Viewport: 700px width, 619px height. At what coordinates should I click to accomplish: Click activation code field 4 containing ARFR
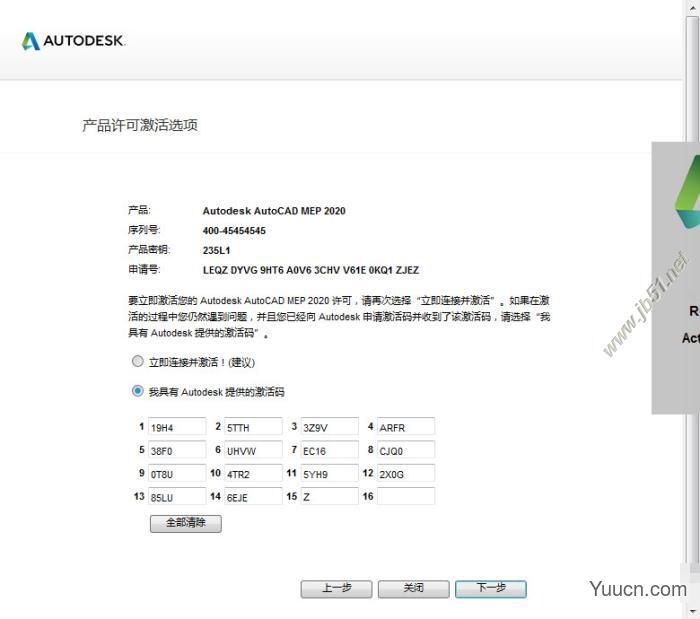point(406,426)
